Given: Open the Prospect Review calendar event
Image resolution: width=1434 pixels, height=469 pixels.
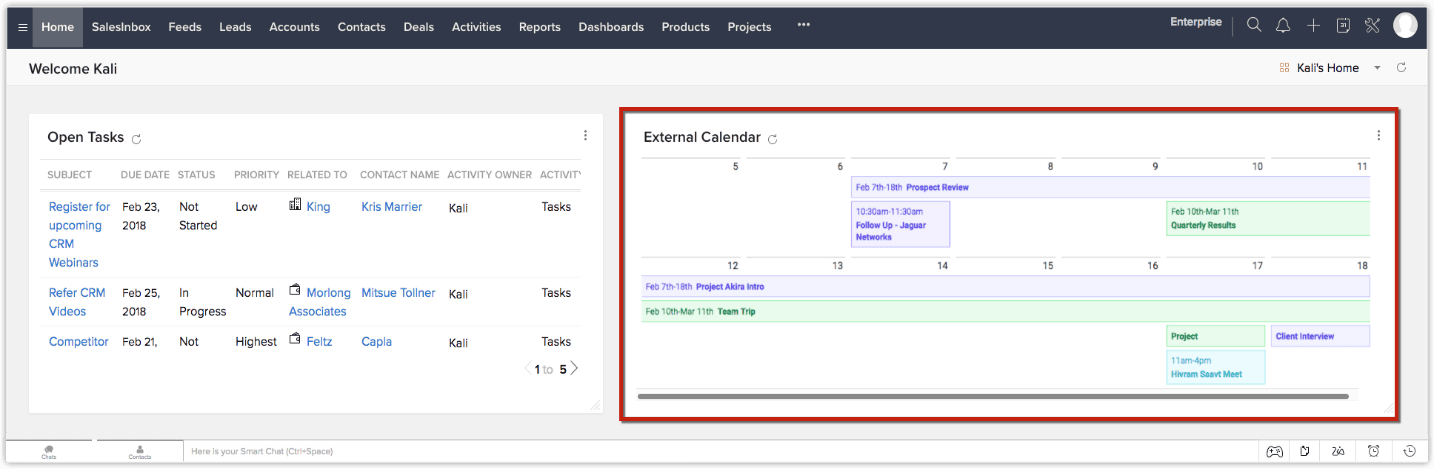Looking at the screenshot, I should tap(1110, 187).
